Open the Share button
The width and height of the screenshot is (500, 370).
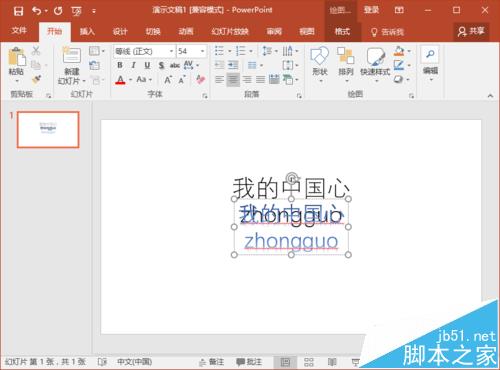pos(471,31)
